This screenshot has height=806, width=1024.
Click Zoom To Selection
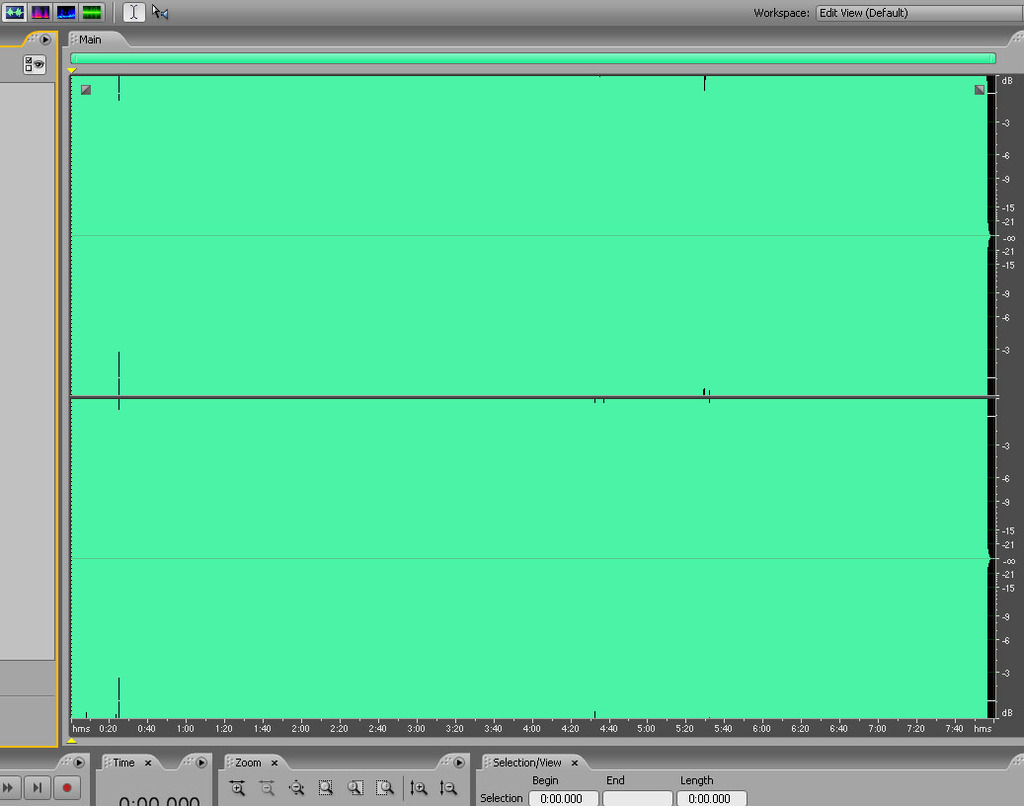pos(326,788)
